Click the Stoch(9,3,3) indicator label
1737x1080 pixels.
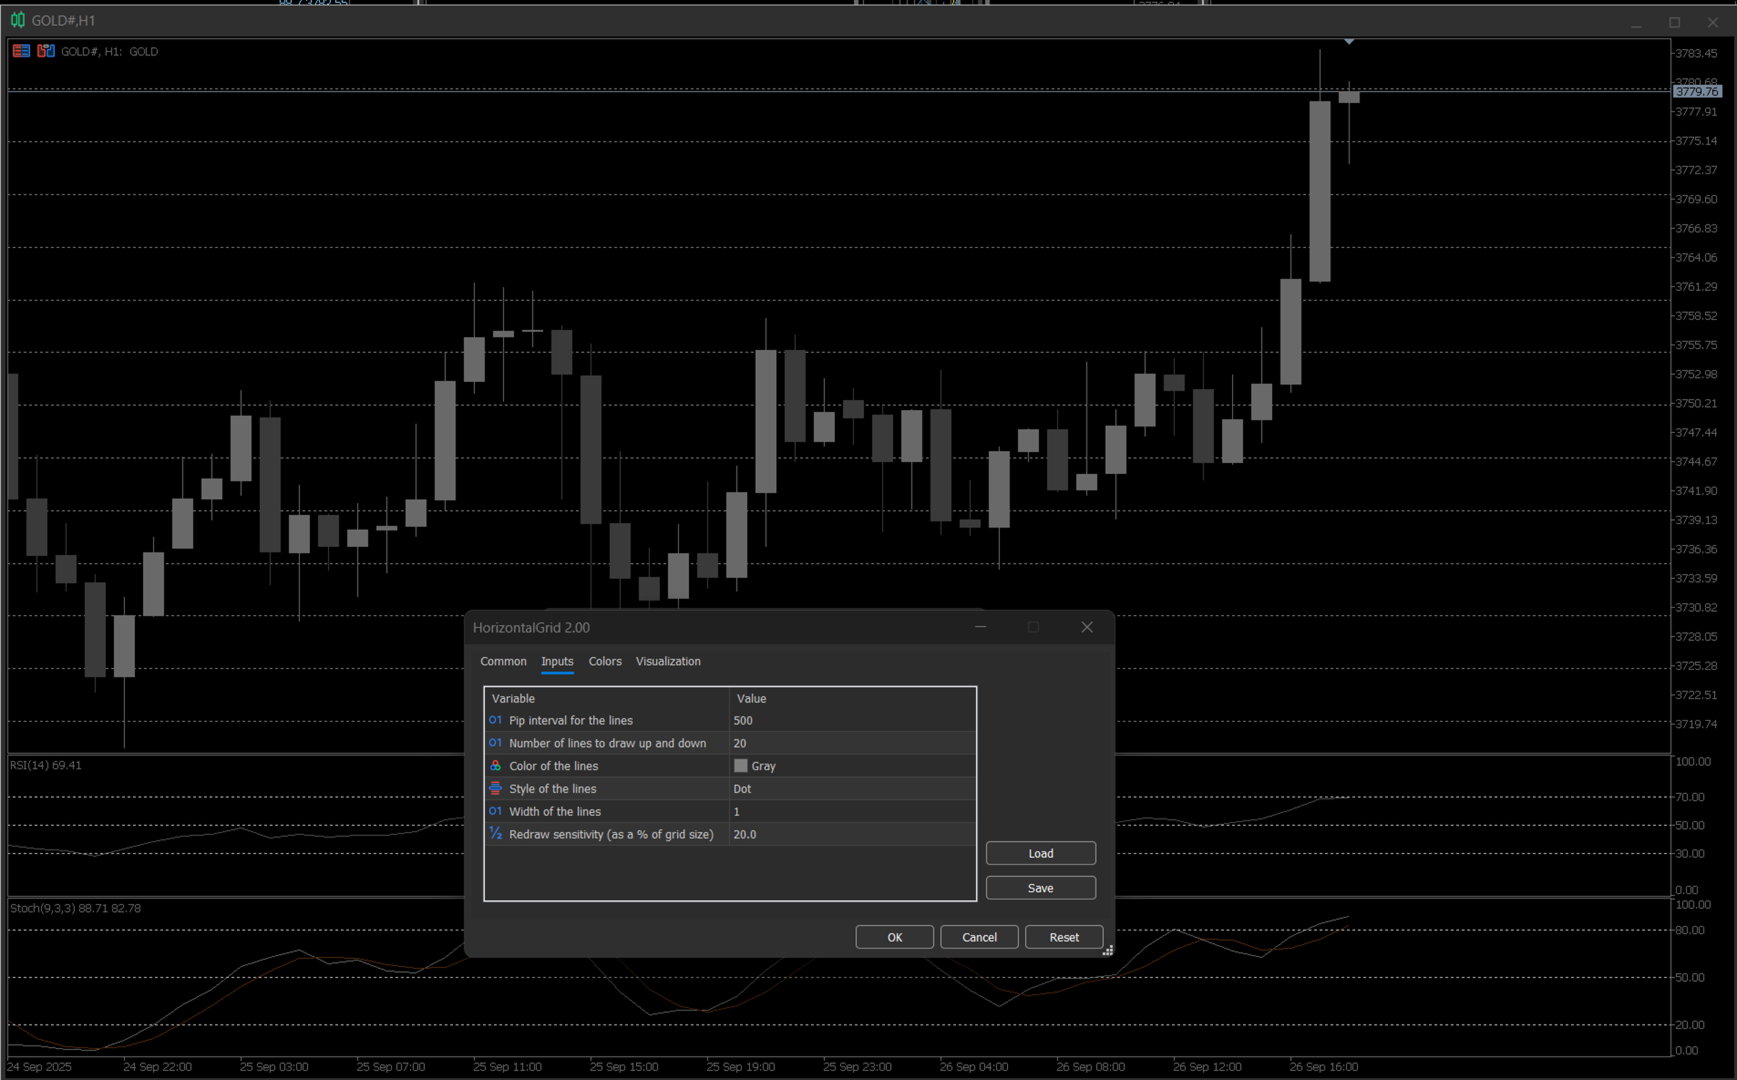[75, 908]
